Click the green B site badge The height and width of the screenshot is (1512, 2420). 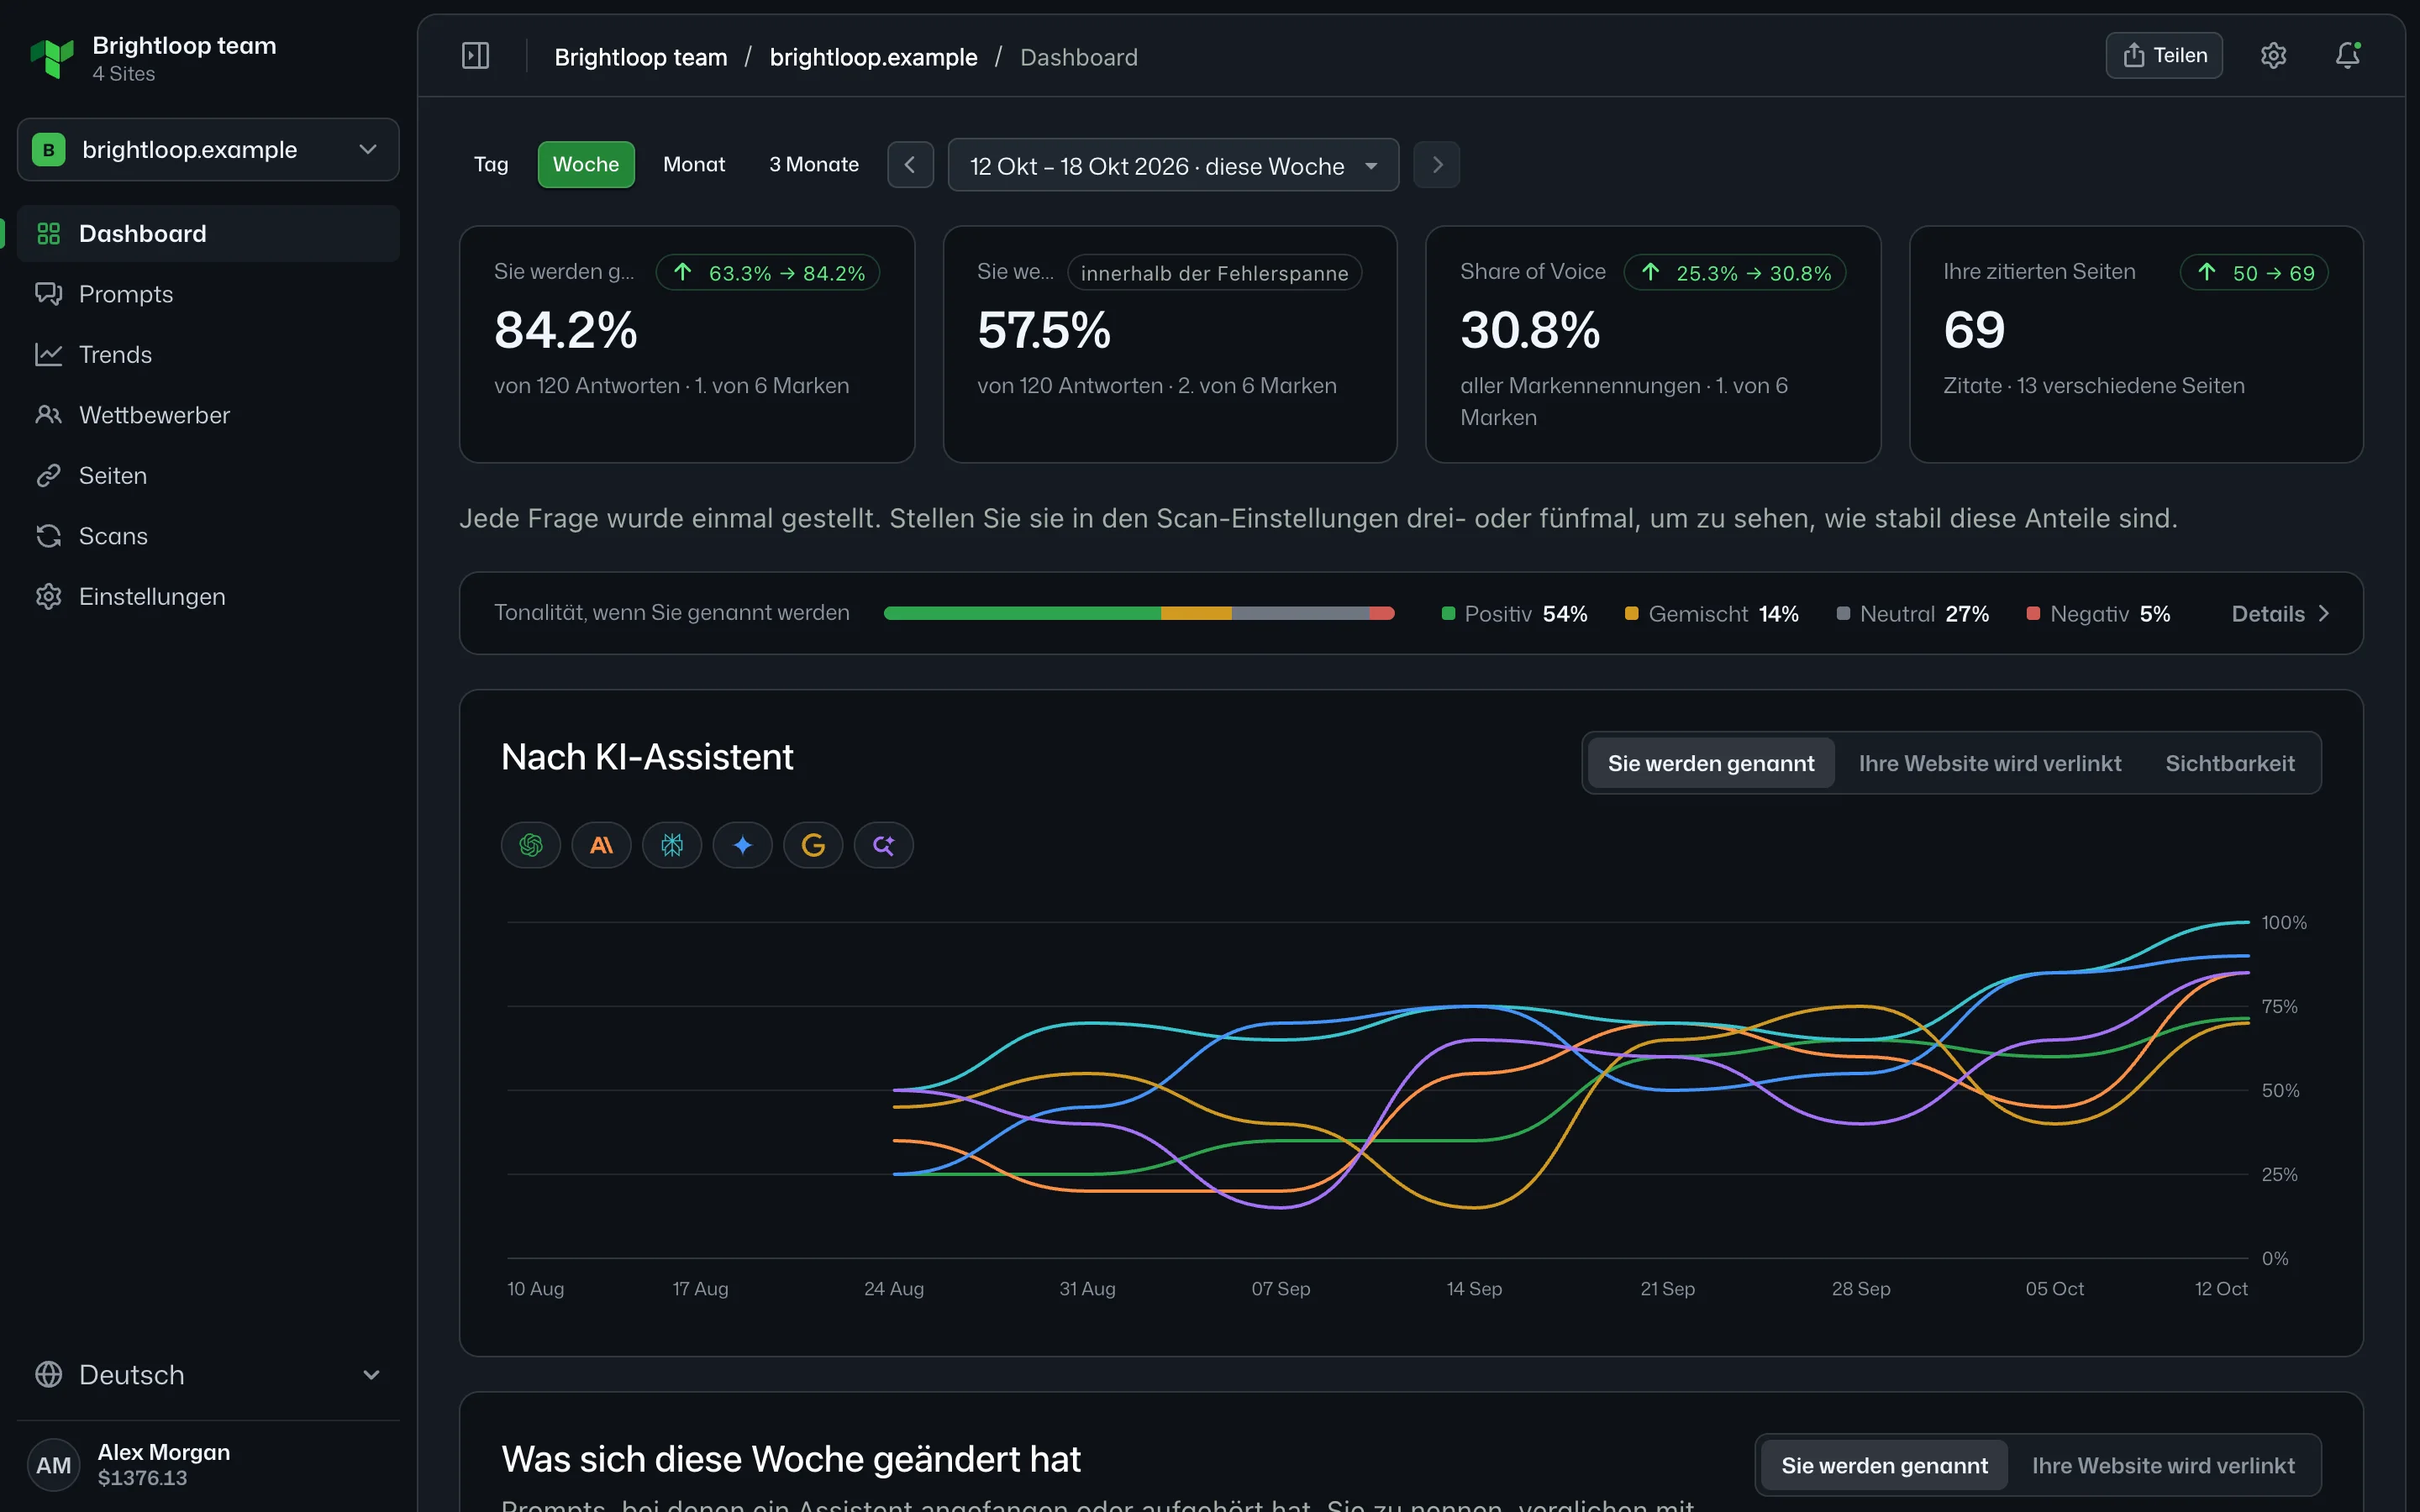(x=48, y=150)
